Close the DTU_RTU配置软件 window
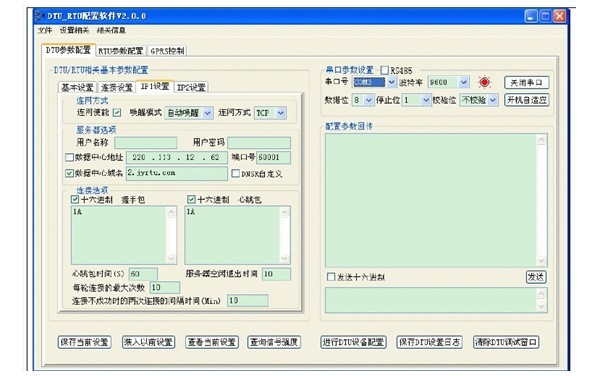This screenshot has width=608, height=376. (x=560, y=16)
